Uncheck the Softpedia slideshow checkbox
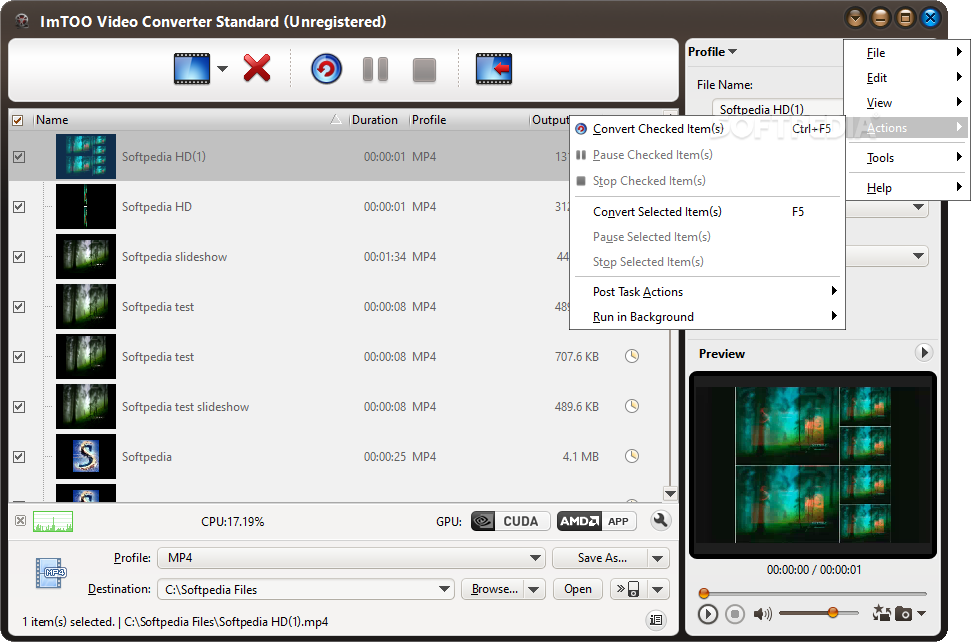This screenshot has width=971, height=642. pos(19,257)
